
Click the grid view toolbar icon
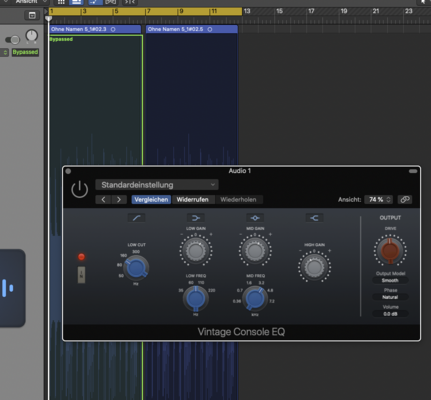[61, 2]
